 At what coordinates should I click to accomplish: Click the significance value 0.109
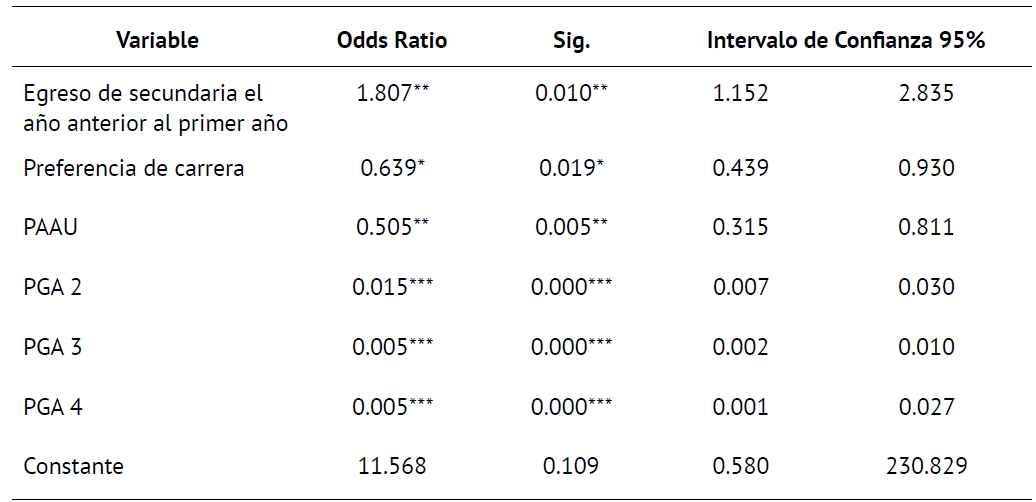coord(571,466)
